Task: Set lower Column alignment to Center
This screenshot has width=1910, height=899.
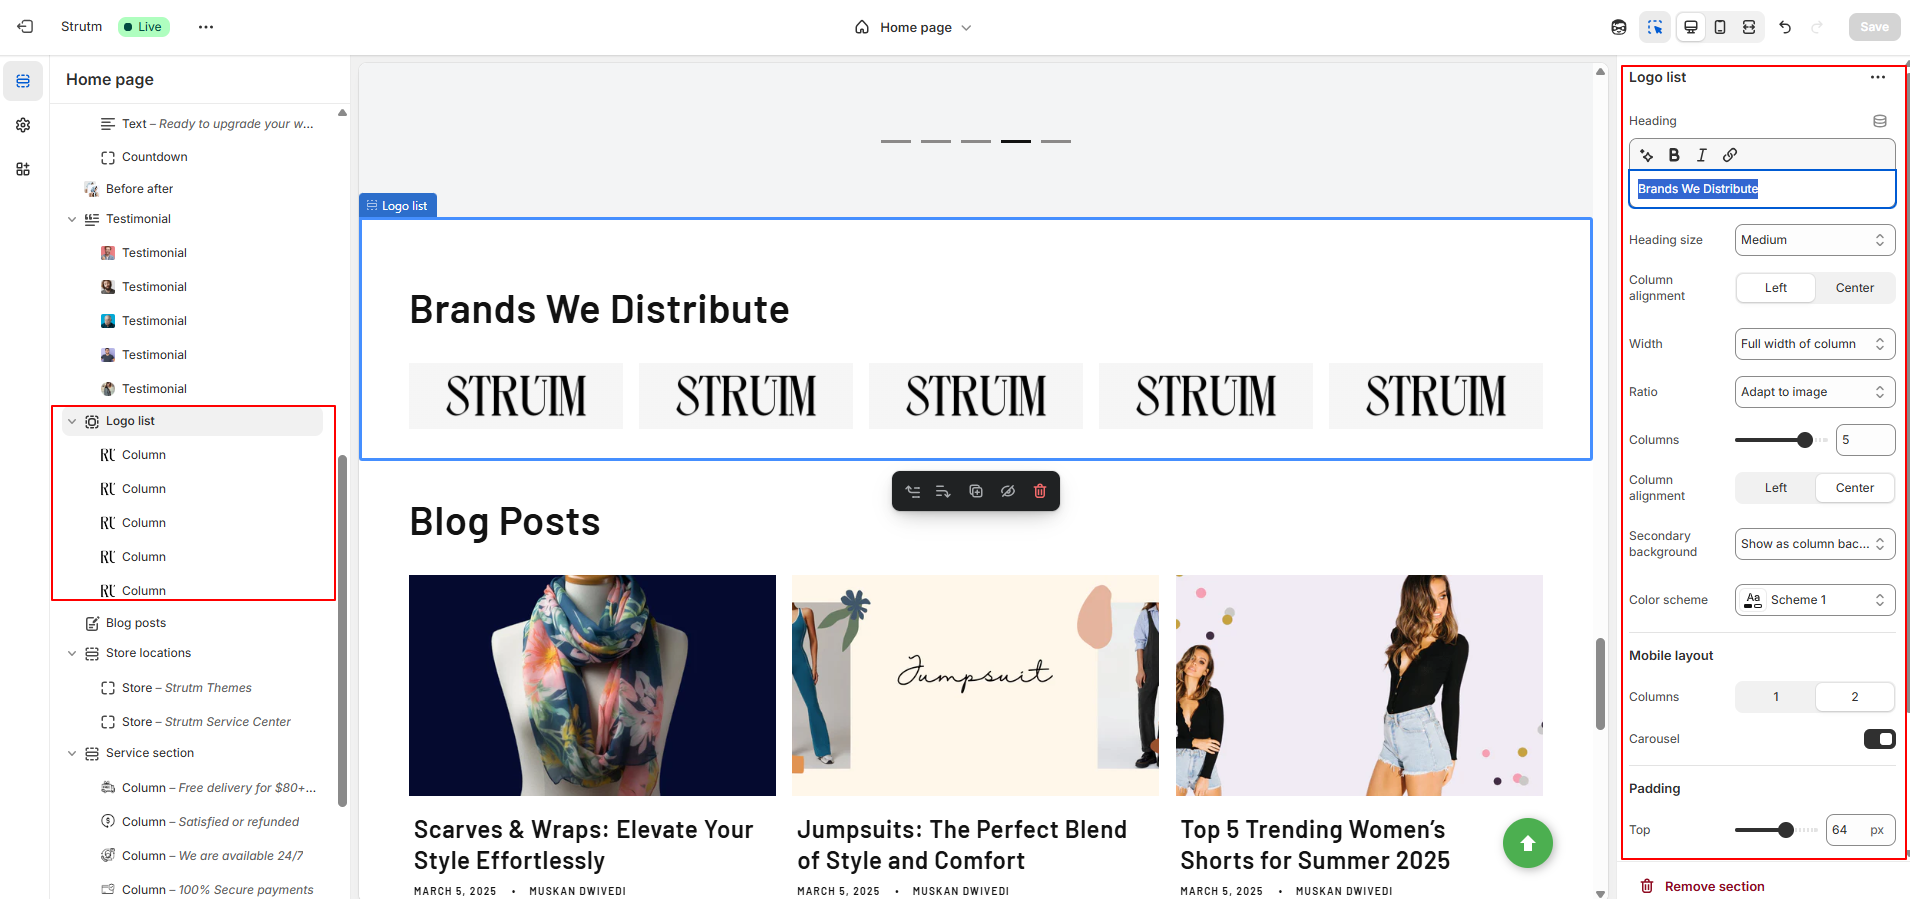Action: 1855,488
